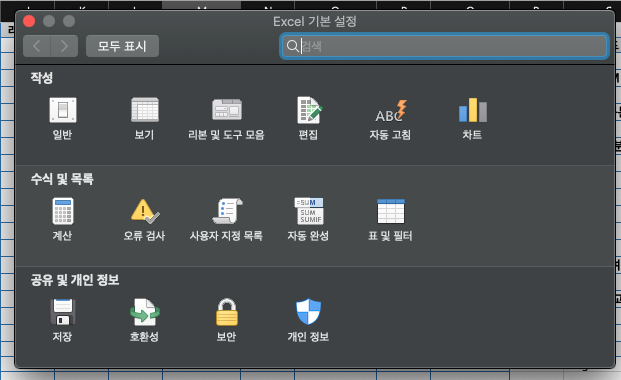Click the magnifier icon in search field

tap(292, 46)
